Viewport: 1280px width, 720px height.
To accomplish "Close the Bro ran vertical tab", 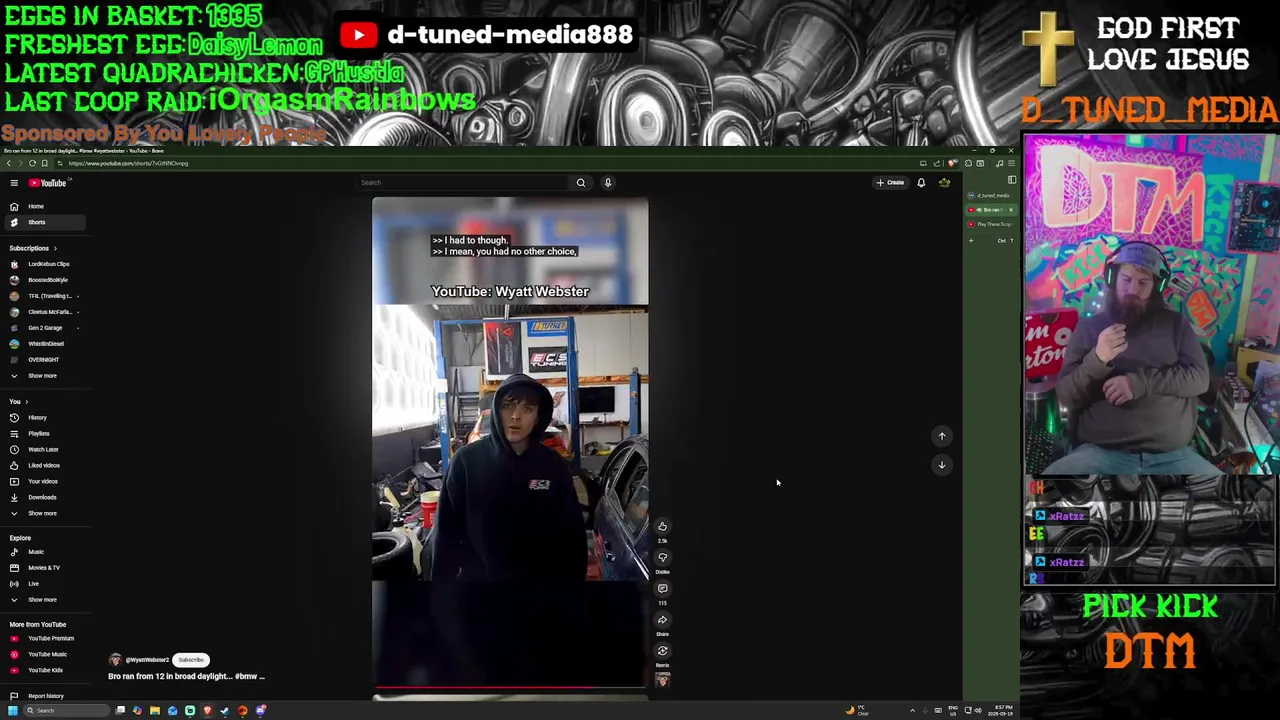I will (1010, 210).
